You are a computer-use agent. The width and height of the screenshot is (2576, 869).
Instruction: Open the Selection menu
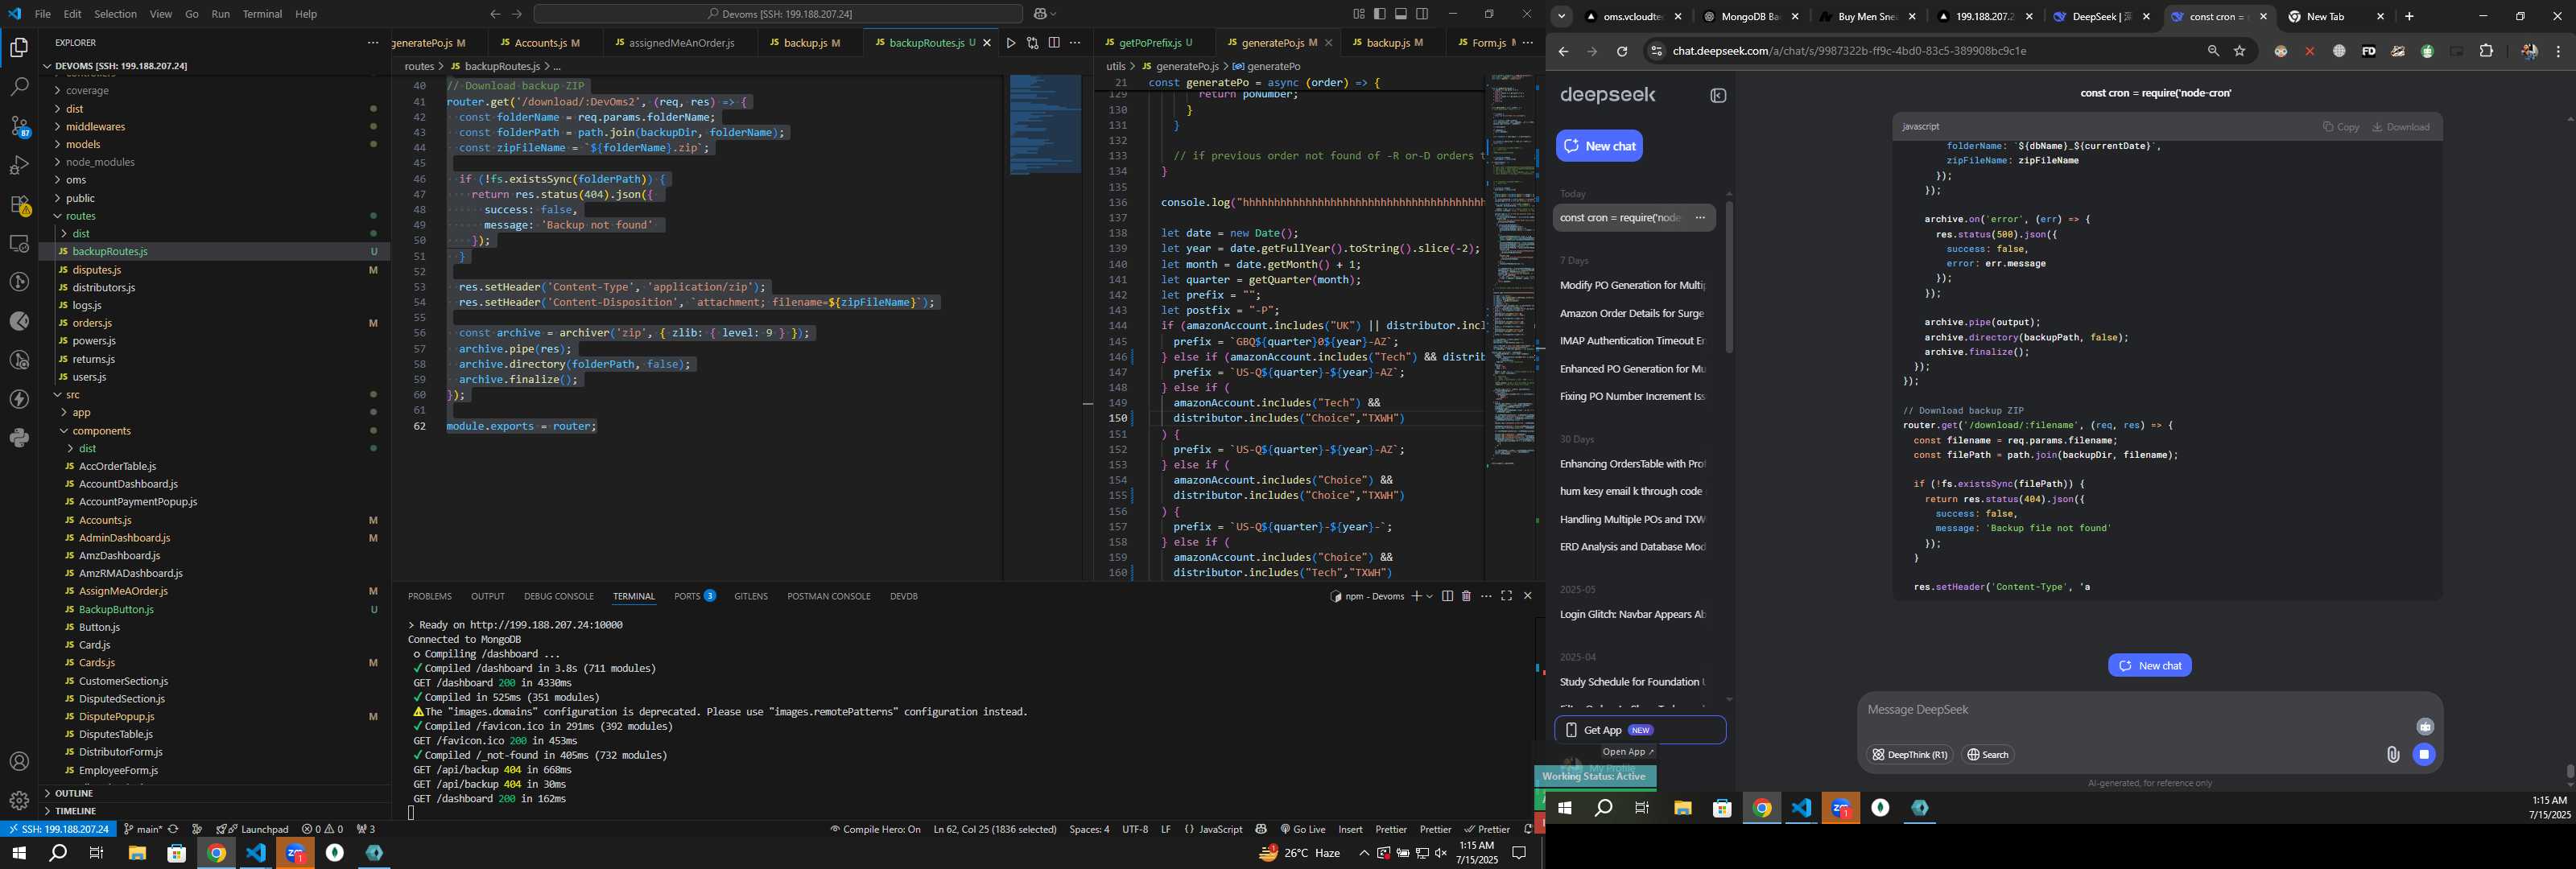click(116, 14)
